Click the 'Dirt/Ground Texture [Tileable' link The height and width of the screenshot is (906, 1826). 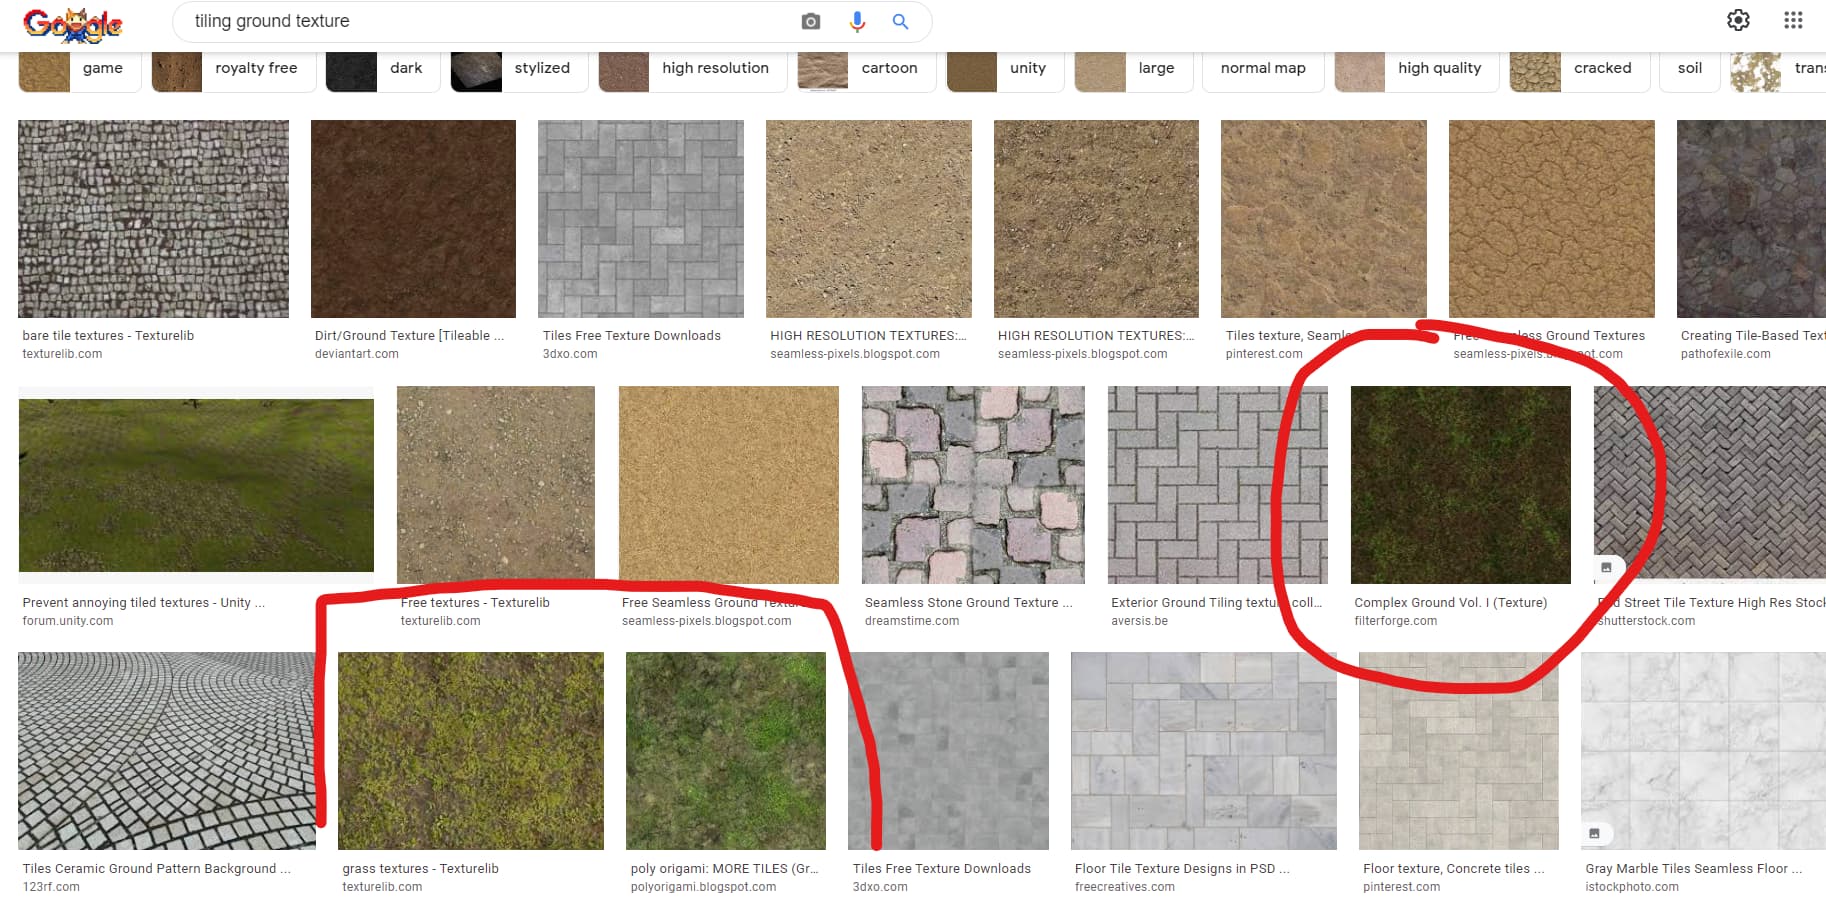coord(409,336)
